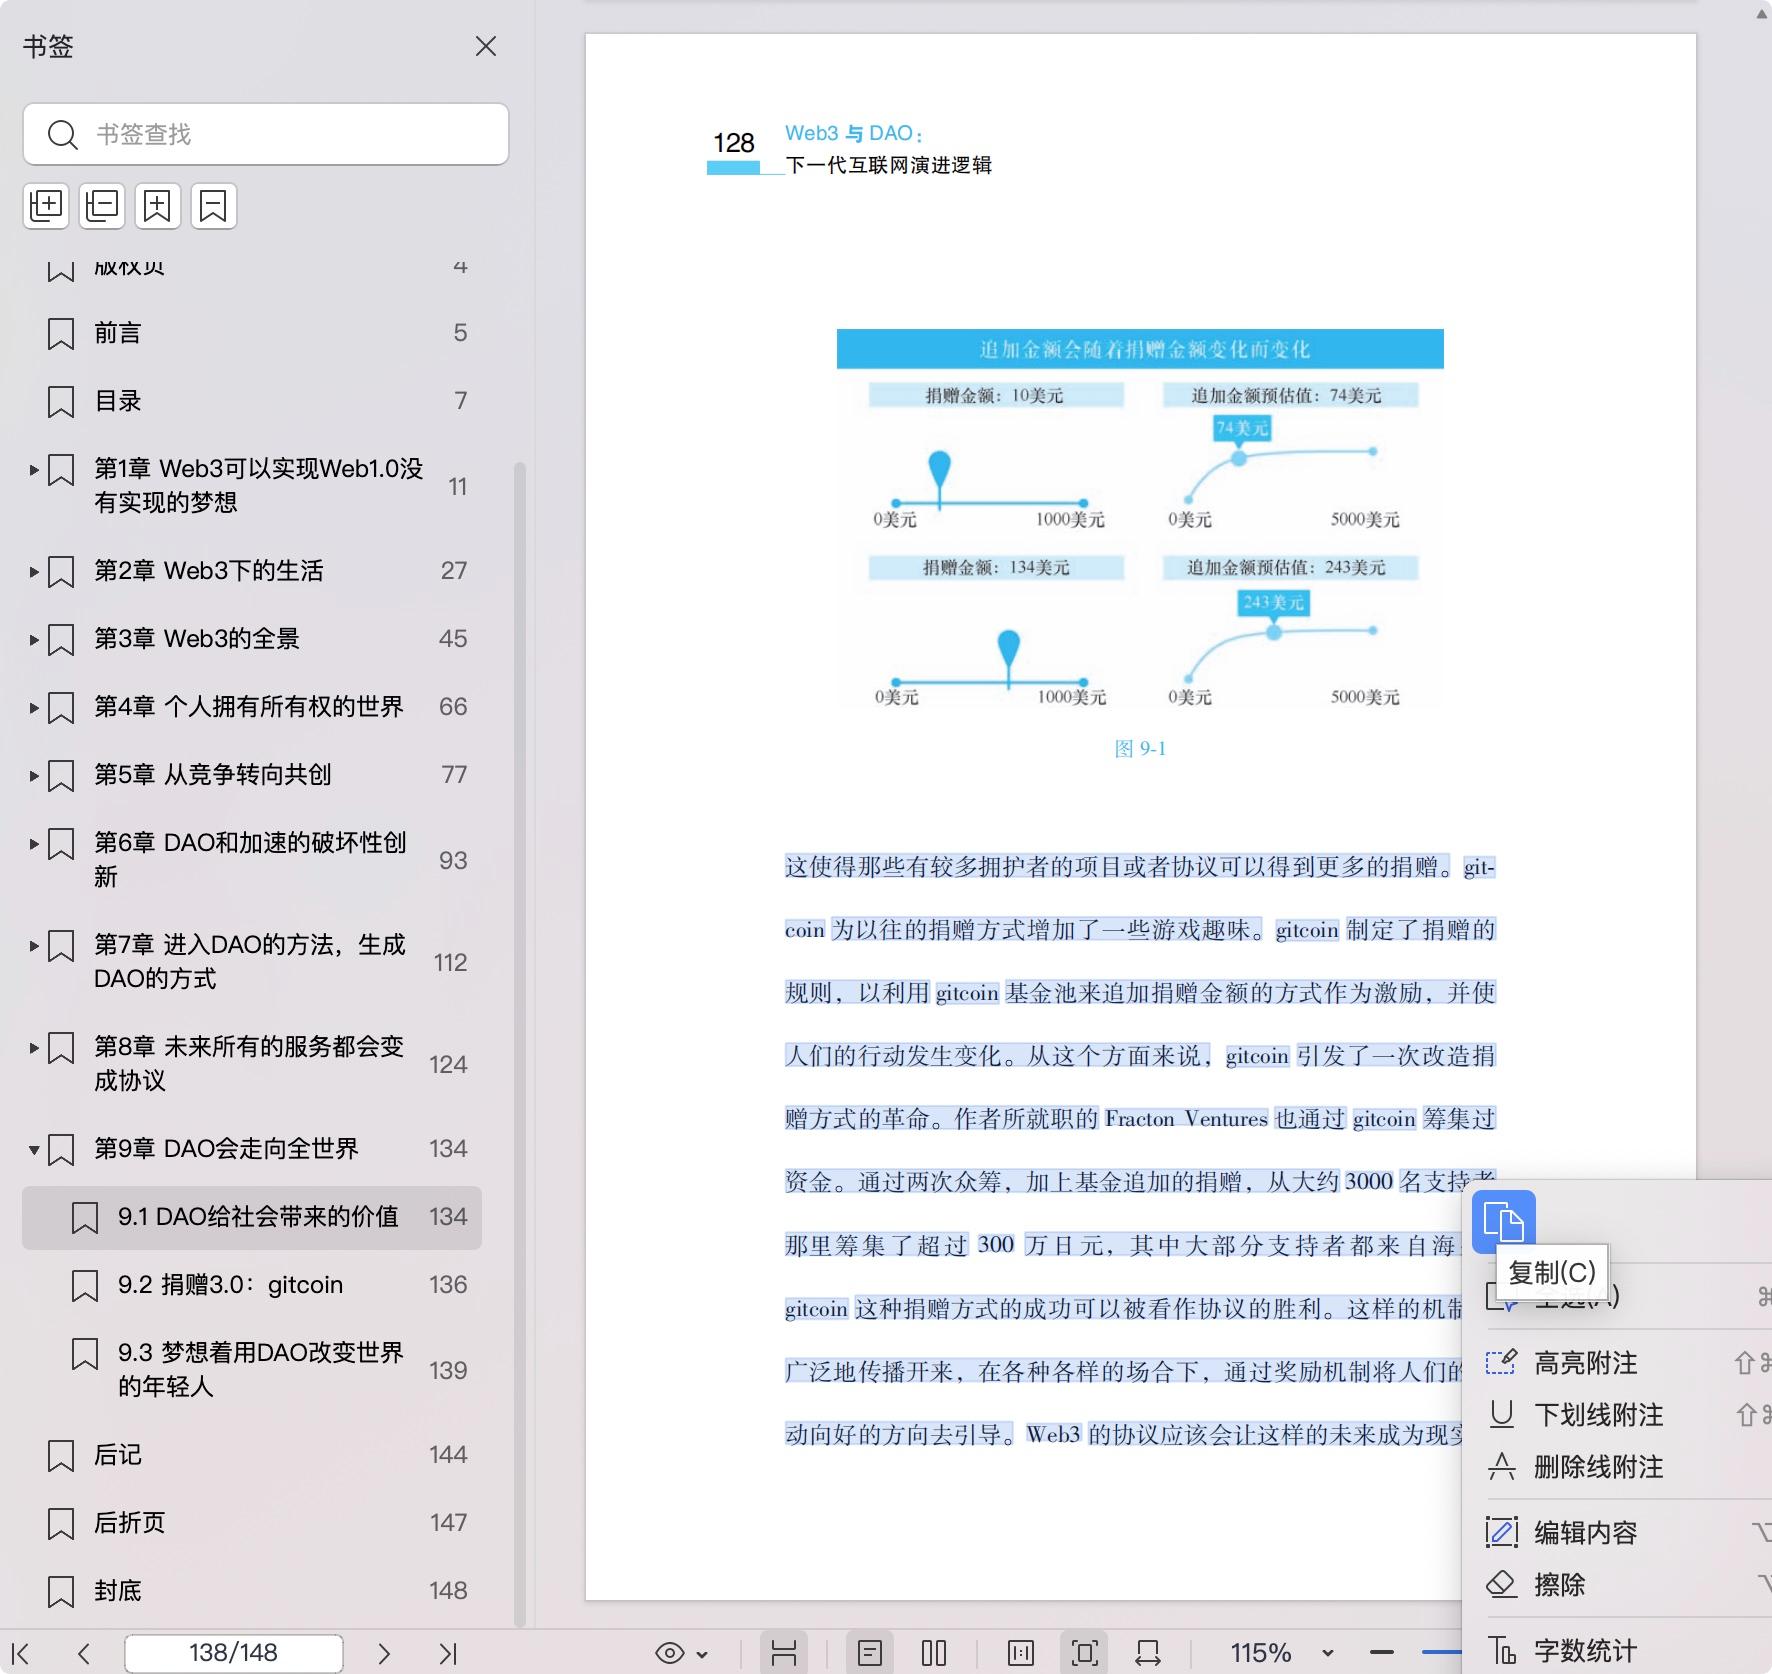
Task: Click the expand all bookmarks icon
Action: click(x=46, y=206)
